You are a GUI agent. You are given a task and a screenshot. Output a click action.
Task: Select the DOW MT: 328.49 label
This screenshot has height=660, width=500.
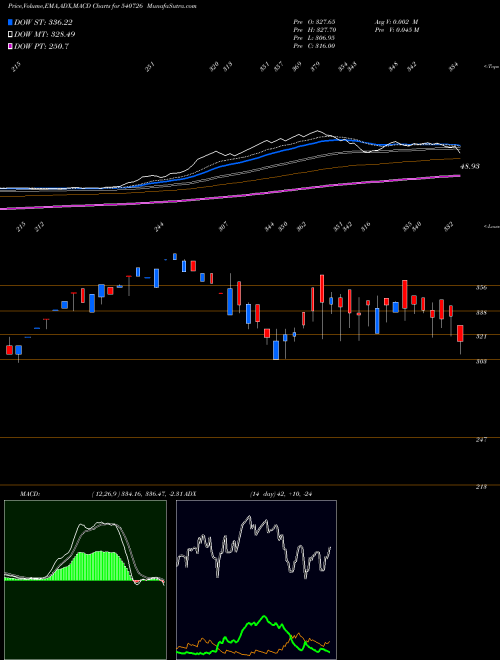pyautogui.click(x=45, y=34)
